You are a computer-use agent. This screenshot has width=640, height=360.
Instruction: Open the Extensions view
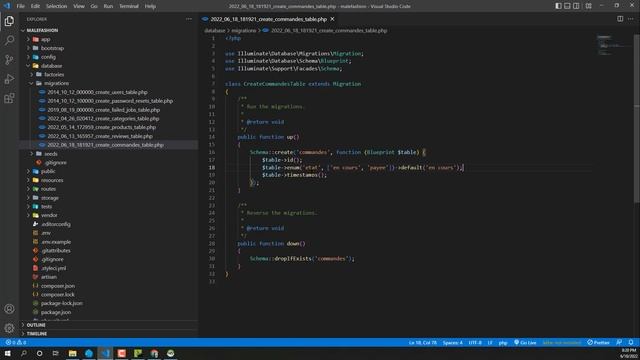click(x=9, y=98)
